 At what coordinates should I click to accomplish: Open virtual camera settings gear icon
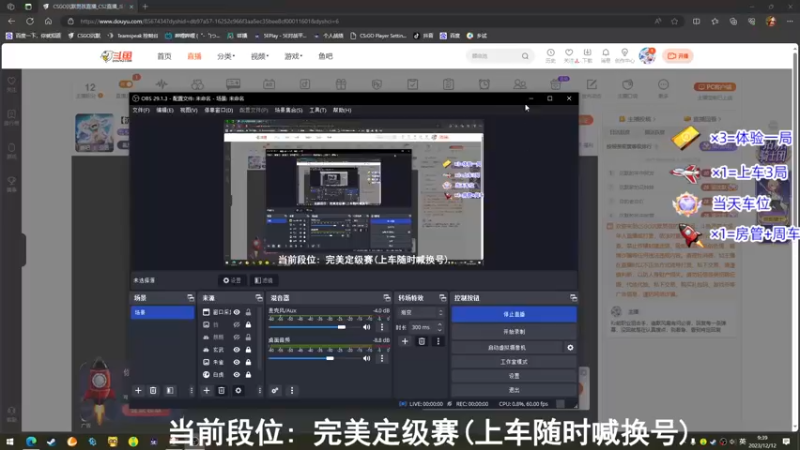(570, 347)
